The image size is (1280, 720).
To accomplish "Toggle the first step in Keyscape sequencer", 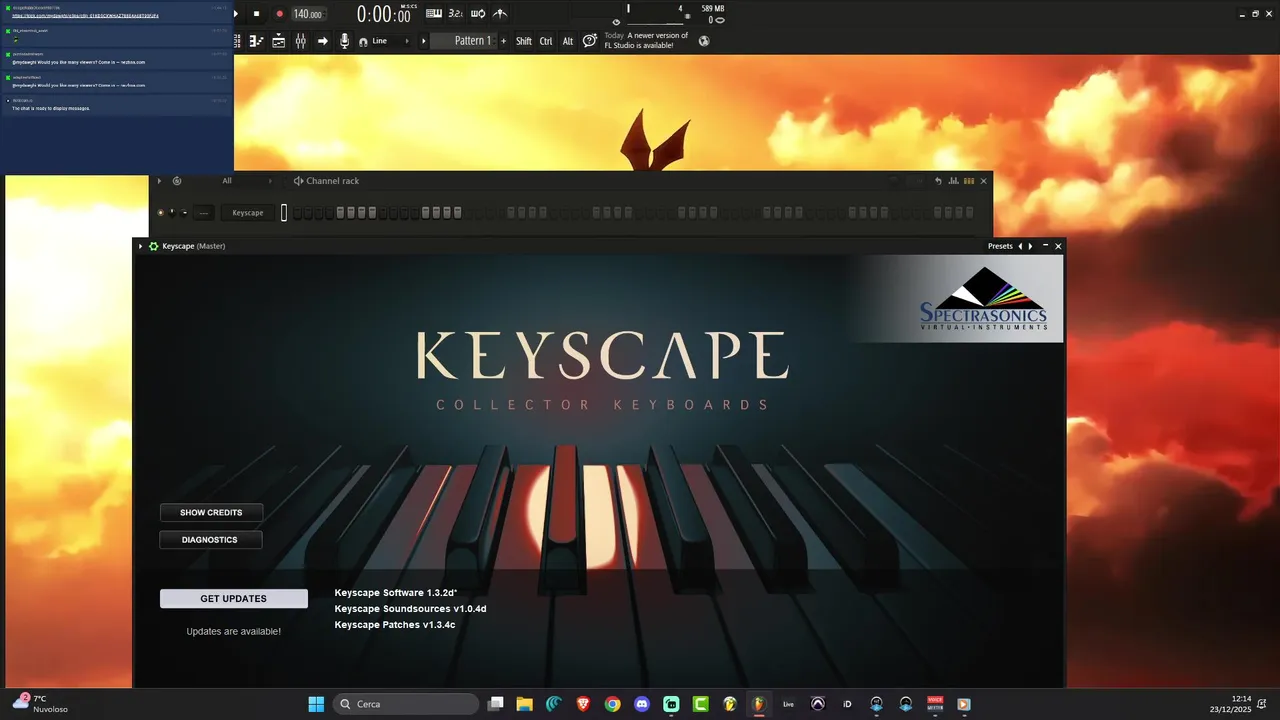I will tap(298, 212).
